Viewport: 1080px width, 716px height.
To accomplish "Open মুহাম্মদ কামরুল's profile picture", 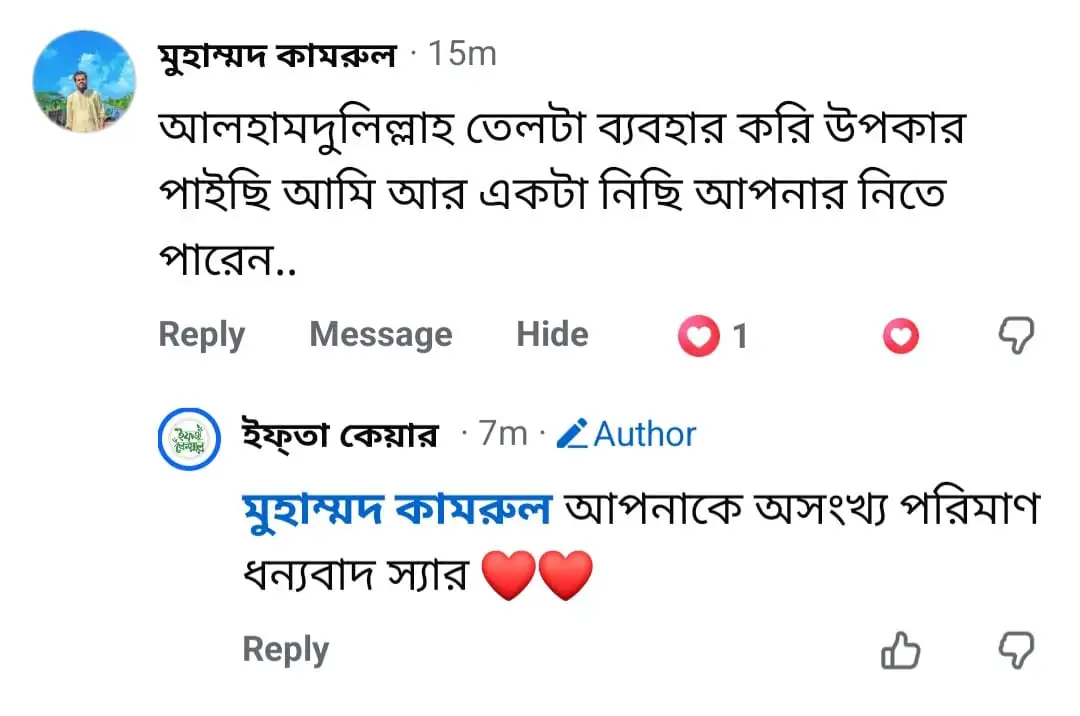I will coord(84,81).
